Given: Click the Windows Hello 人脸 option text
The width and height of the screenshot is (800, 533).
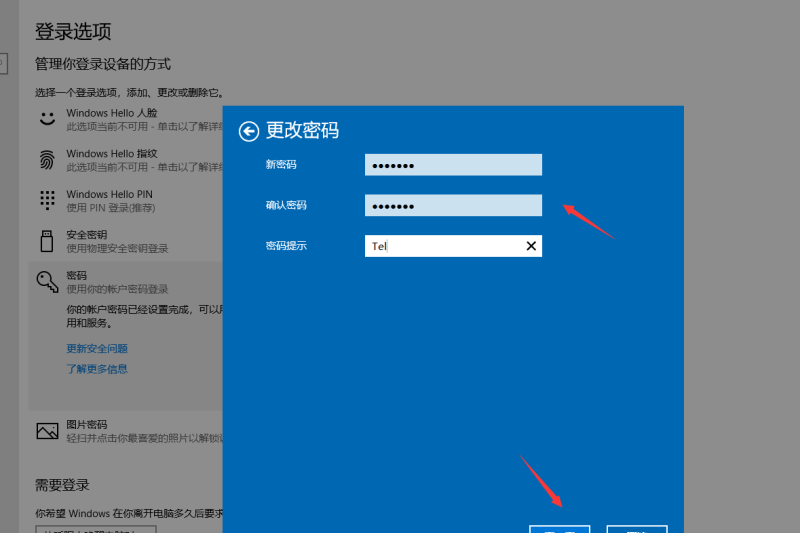Looking at the screenshot, I should tap(112, 113).
